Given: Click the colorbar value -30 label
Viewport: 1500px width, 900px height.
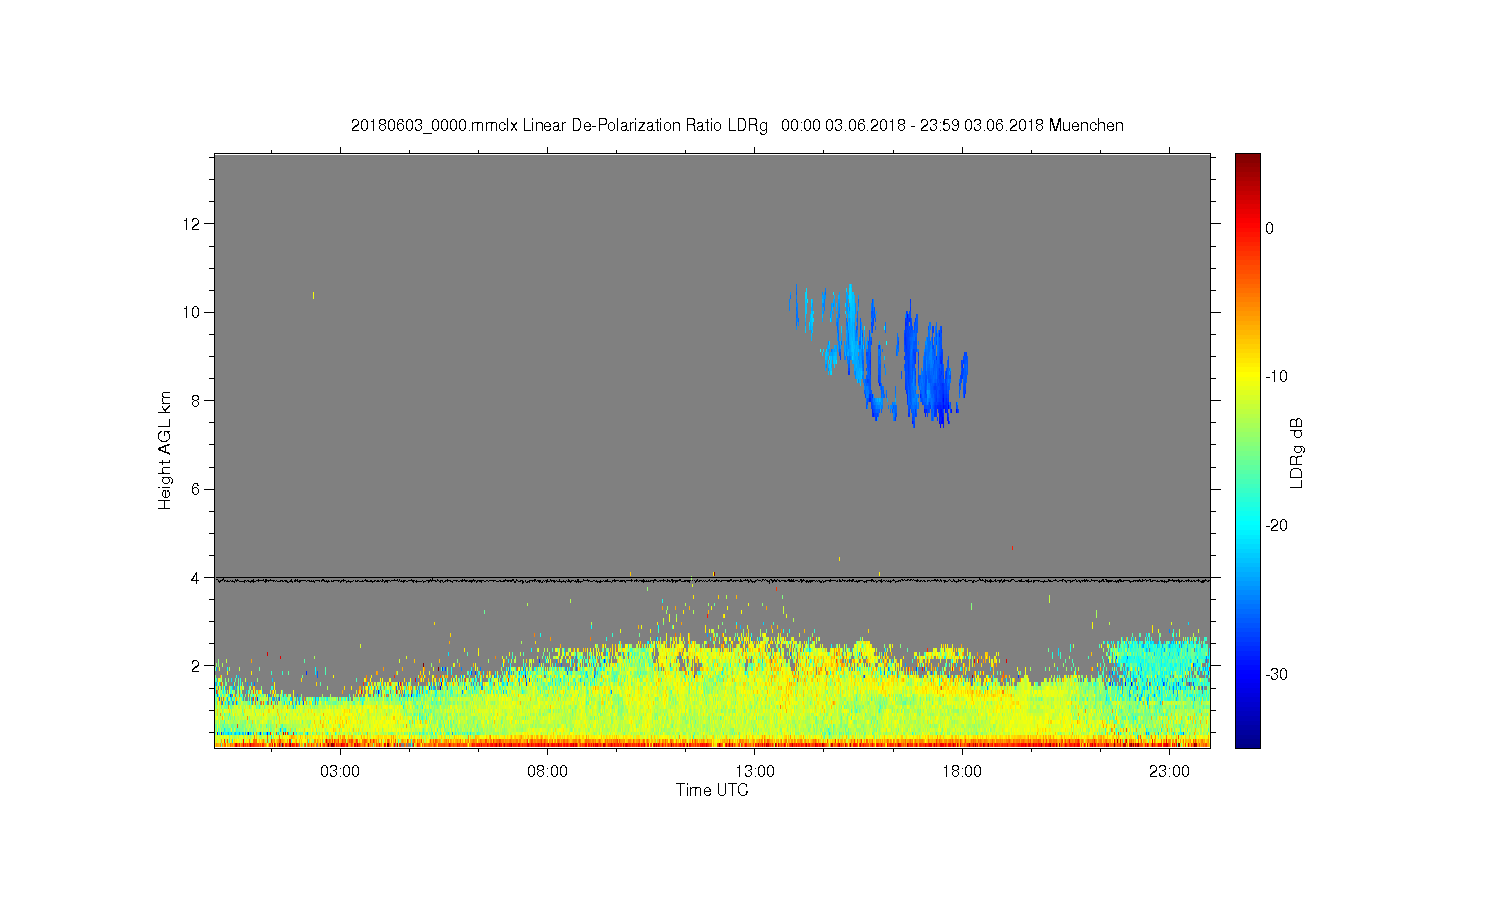Looking at the screenshot, I should coord(1275,674).
